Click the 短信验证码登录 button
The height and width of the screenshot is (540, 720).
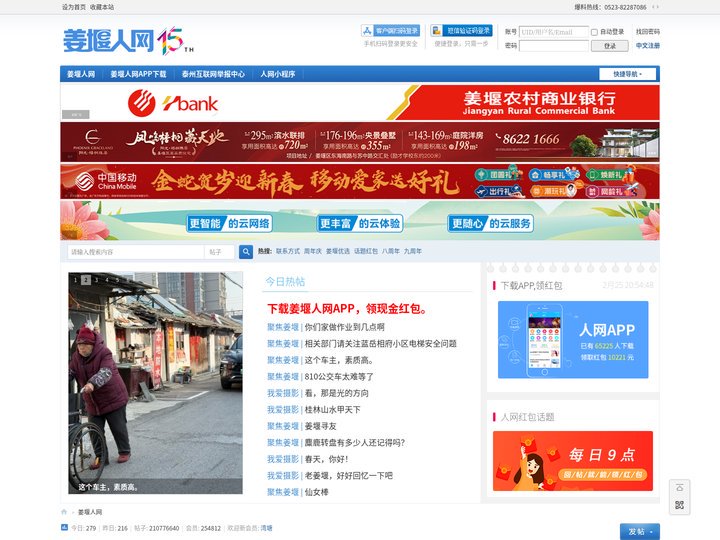(x=461, y=31)
